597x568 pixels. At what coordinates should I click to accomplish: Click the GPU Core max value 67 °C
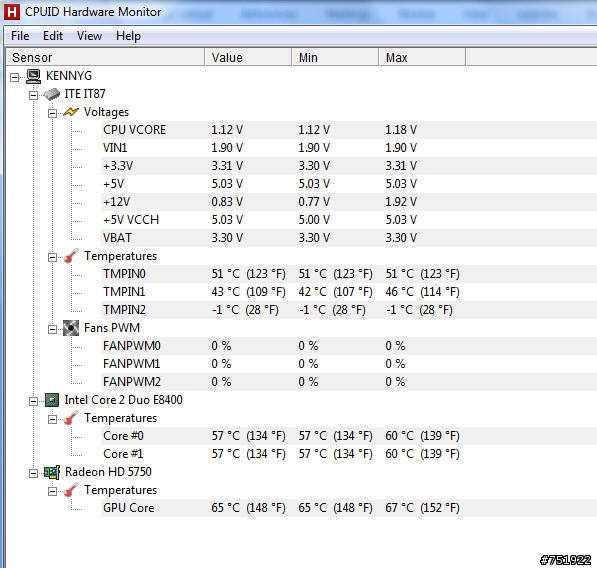(422, 508)
